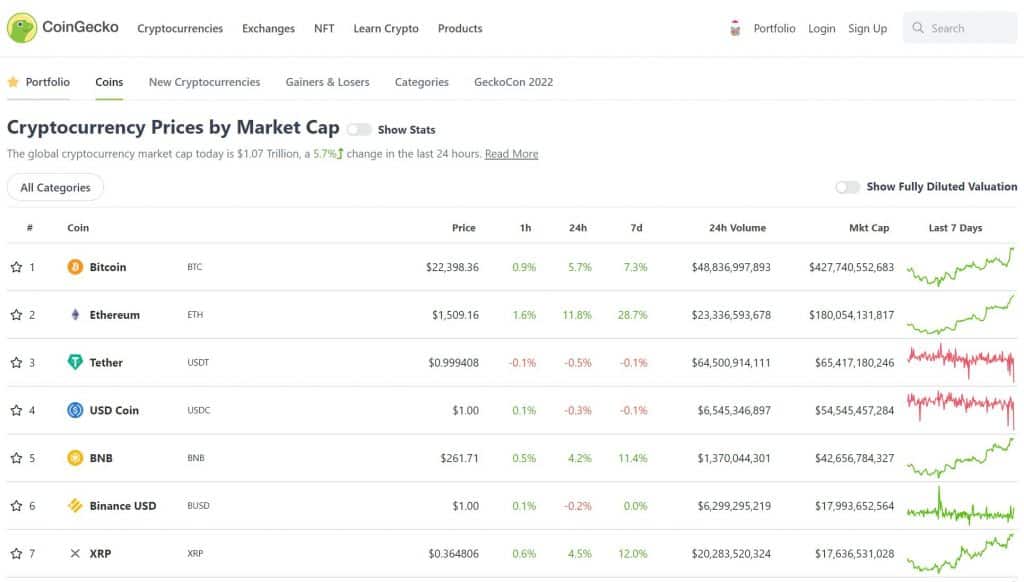
Task: Favorite Bitcoin with its star icon
Action: pos(16,267)
